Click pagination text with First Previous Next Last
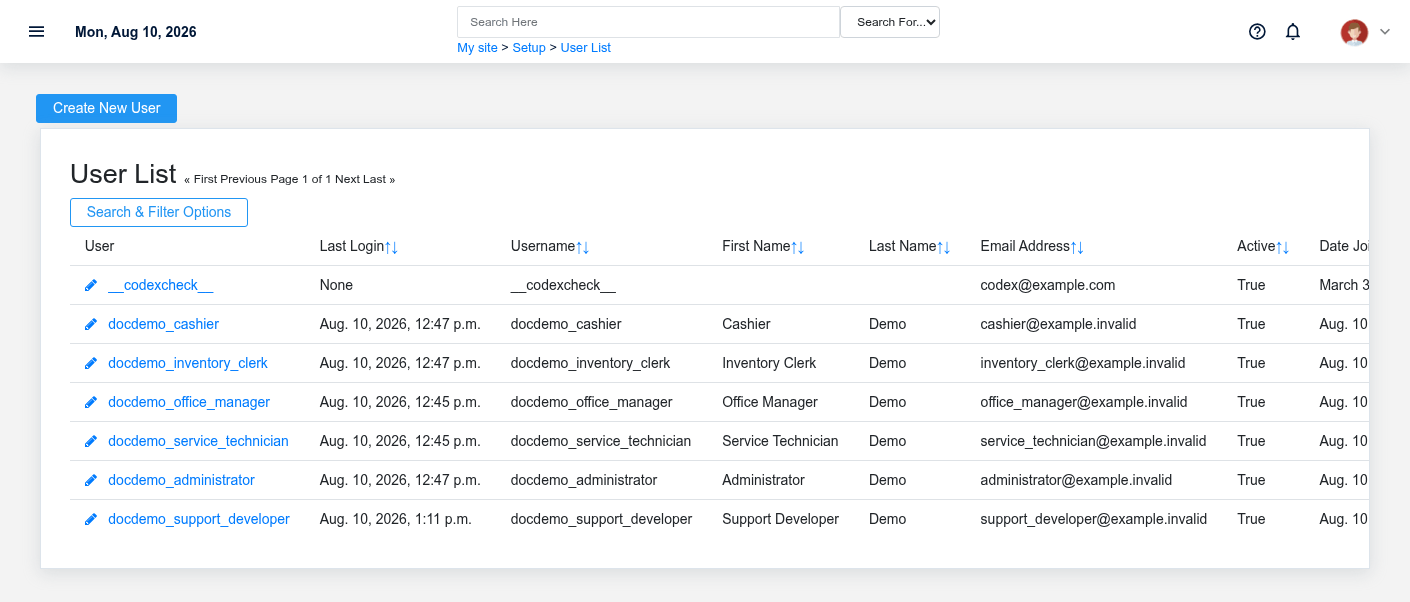 click(289, 179)
